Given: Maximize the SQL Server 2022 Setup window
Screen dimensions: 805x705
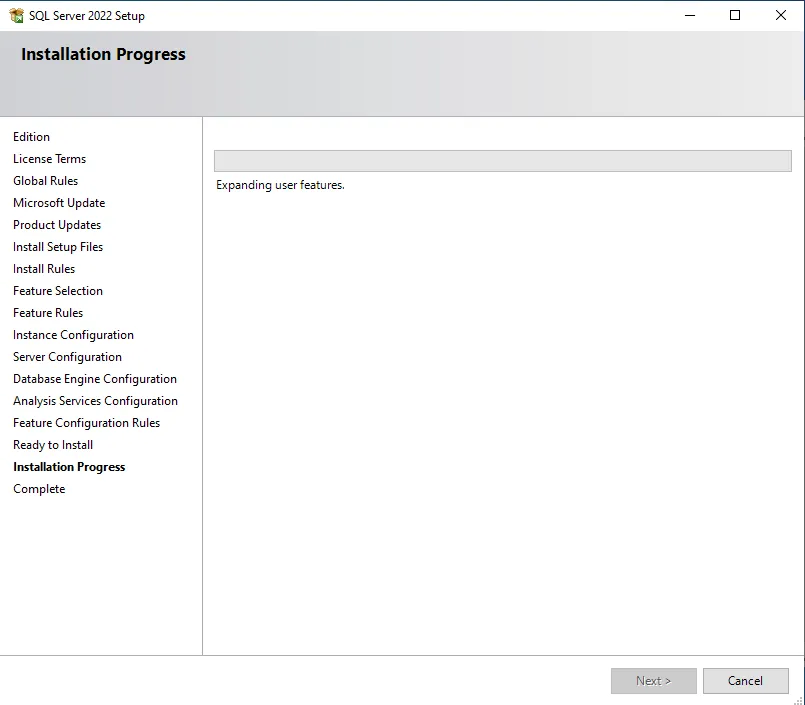Looking at the screenshot, I should pyautogui.click(x=735, y=15).
